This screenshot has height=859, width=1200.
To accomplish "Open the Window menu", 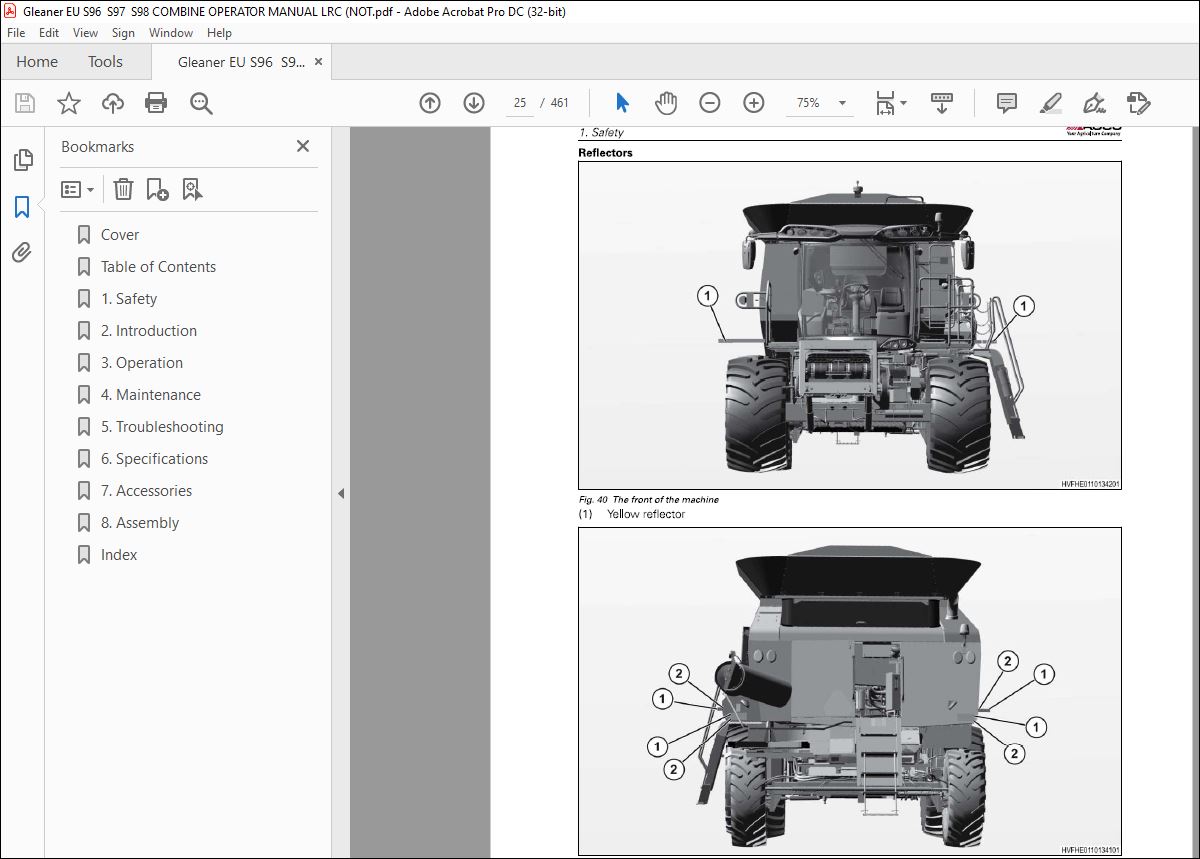I will coord(171,33).
